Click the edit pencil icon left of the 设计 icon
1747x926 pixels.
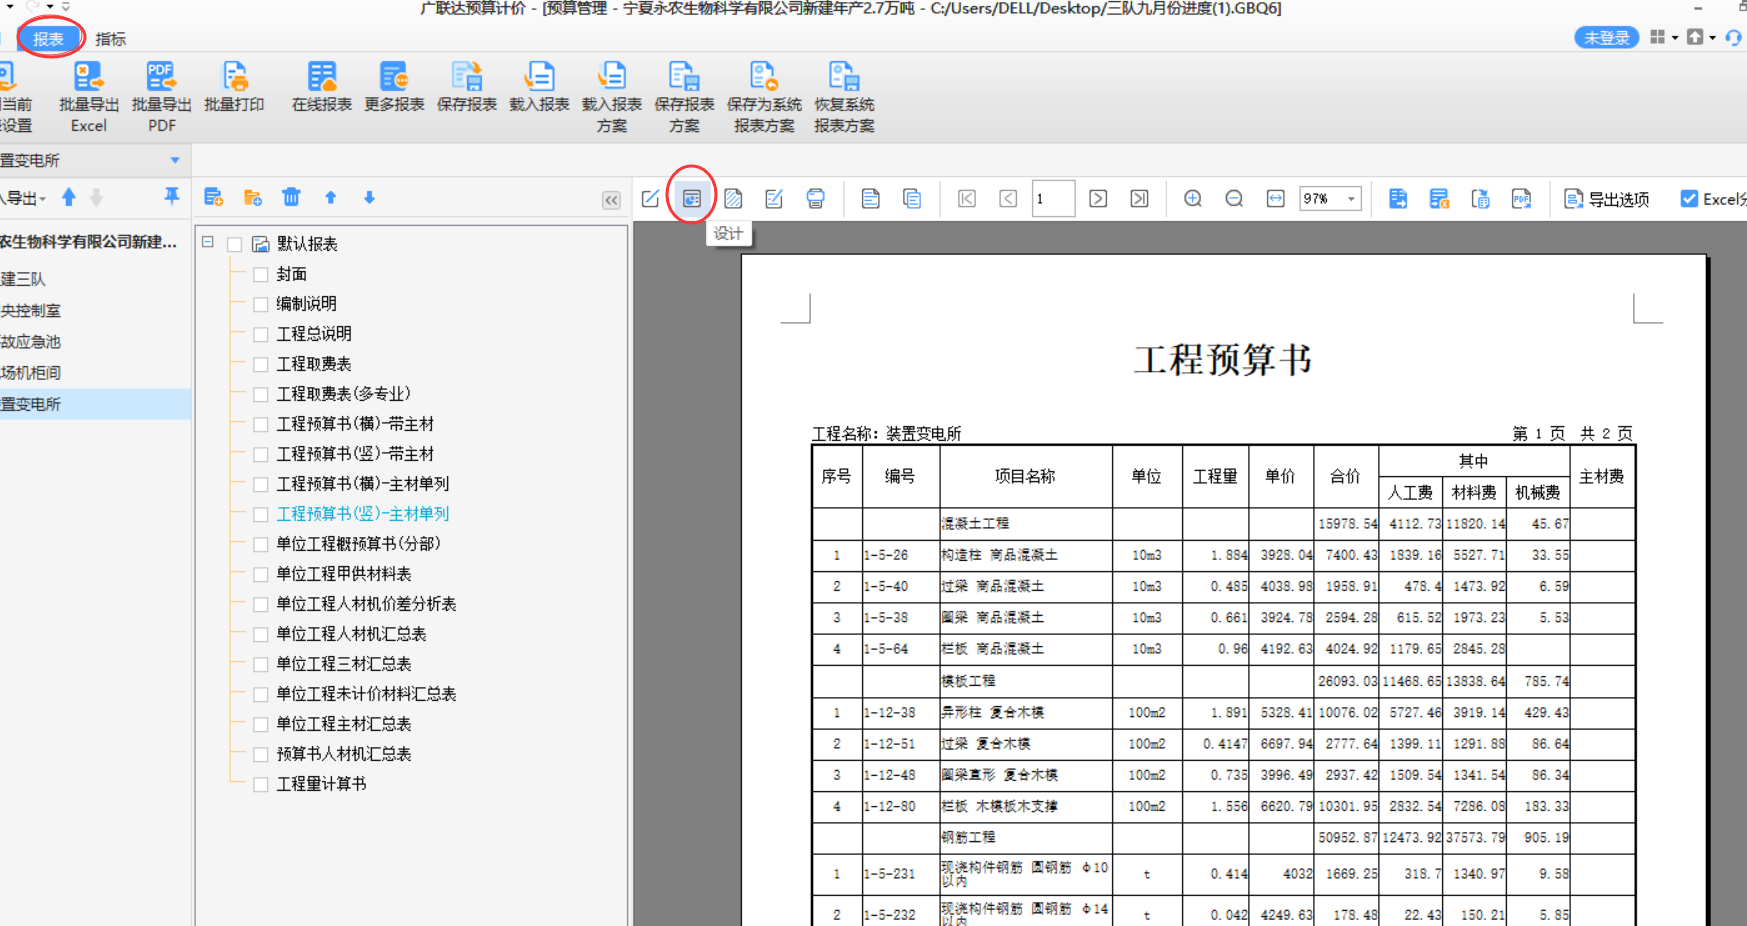pyautogui.click(x=651, y=198)
